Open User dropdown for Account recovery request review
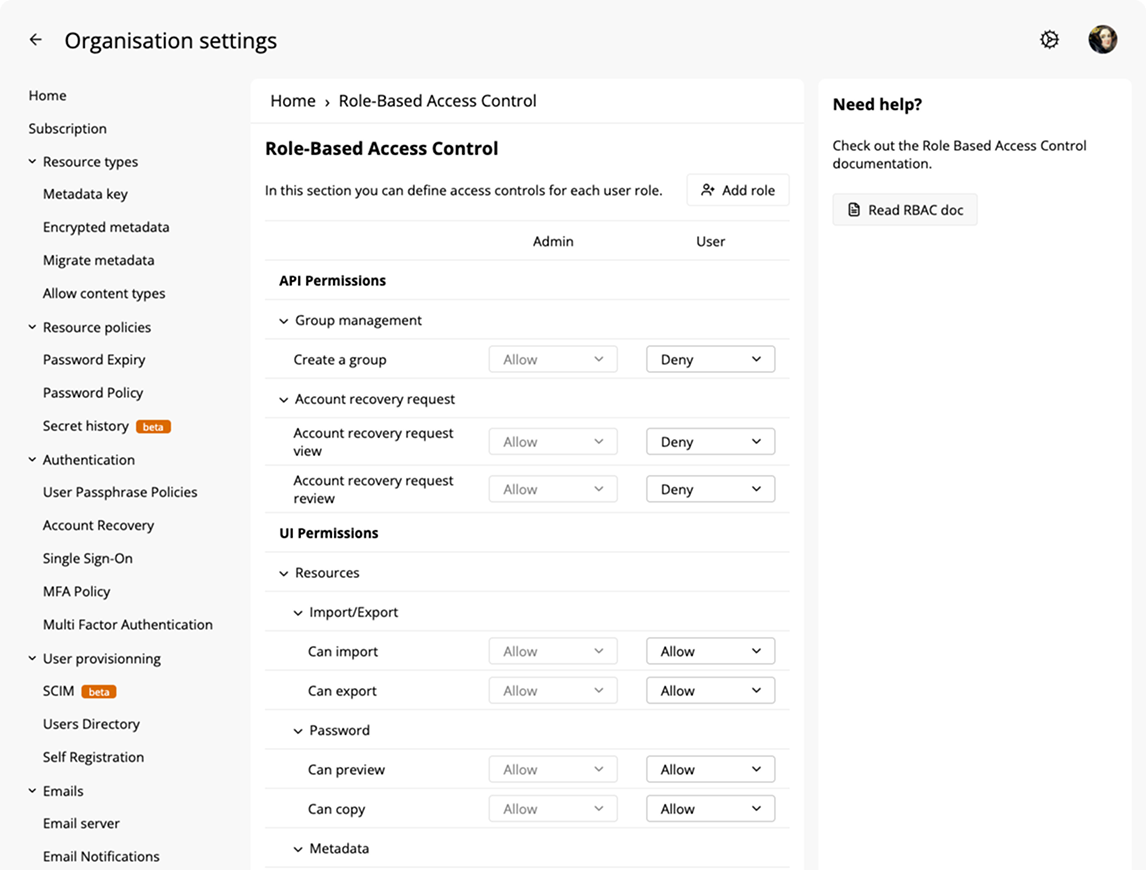Screen dimensions: 1146x870 (x=710, y=489)
